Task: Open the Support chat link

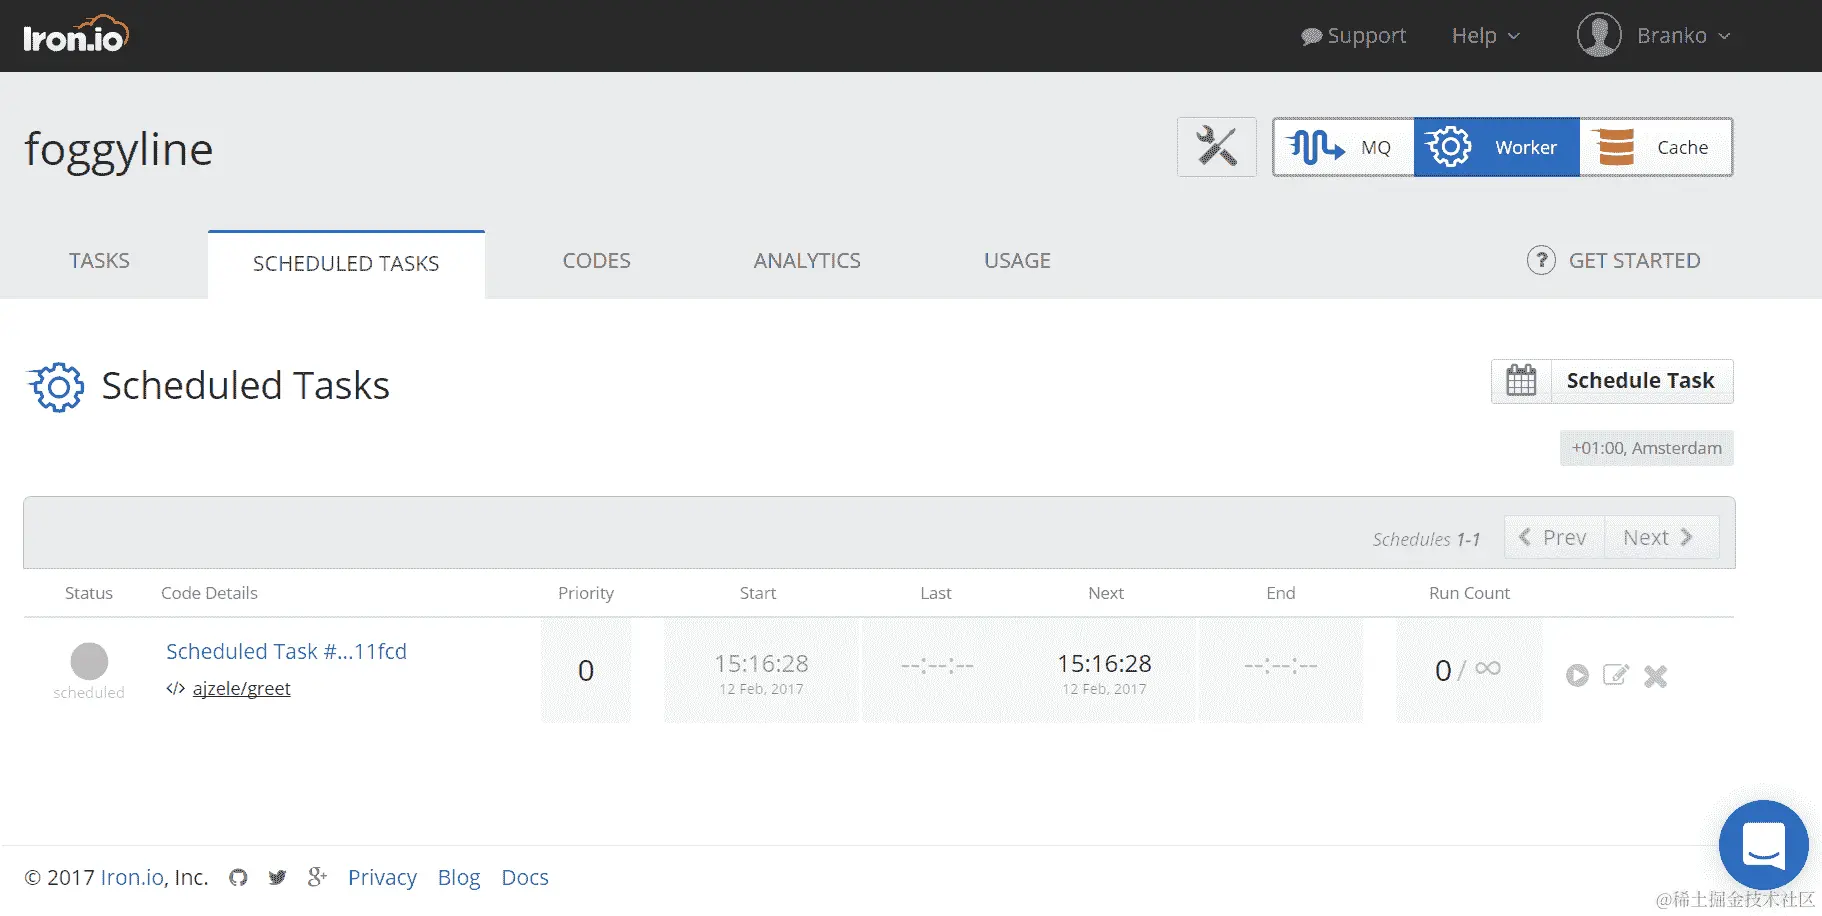Action: (x=1354, y=36)
